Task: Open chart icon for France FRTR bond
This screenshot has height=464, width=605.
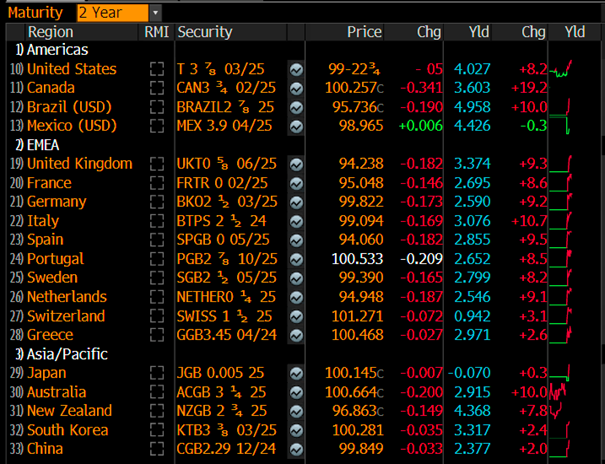Action: pyautogui.click(x=296, y=184)
